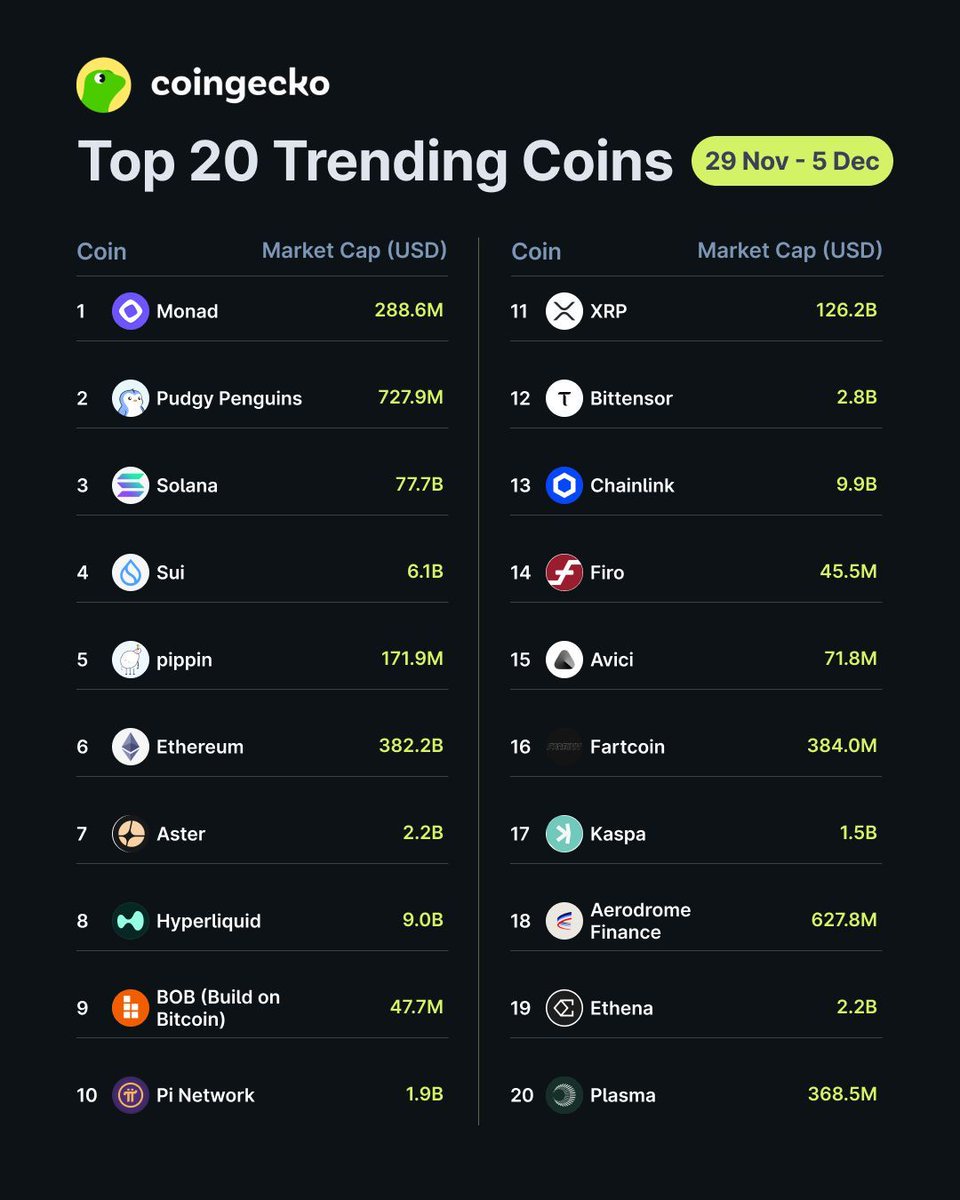The image size is (960, 1200).
Task: Click the Kaspa coin icon
Action: tap(564, 833)
